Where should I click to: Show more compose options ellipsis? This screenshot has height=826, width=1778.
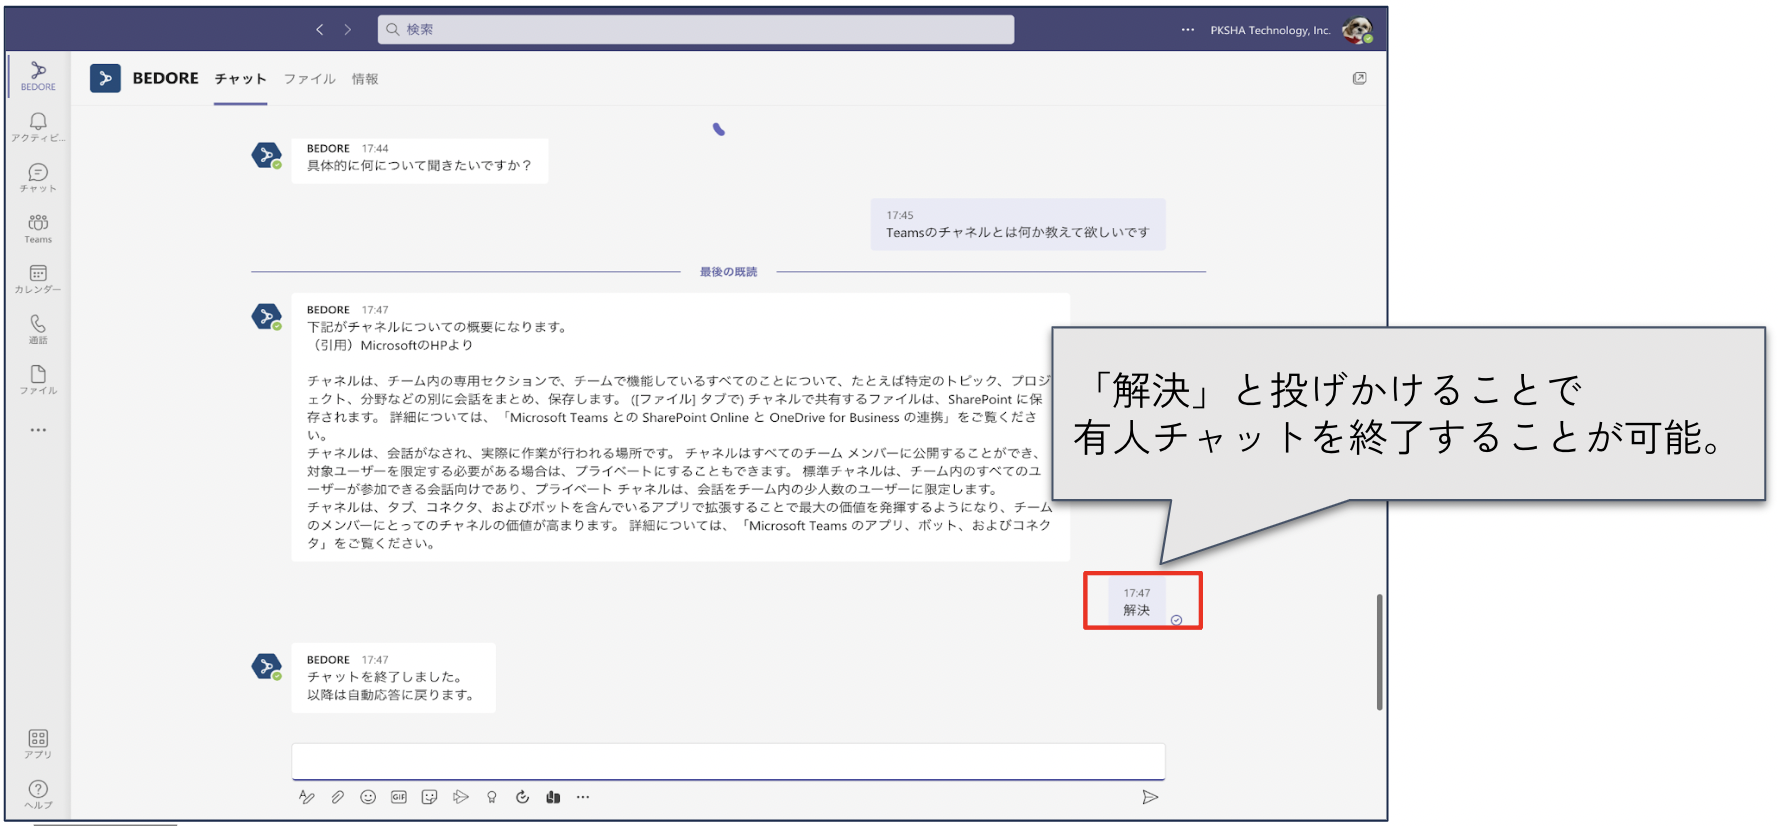coord(583,797)
